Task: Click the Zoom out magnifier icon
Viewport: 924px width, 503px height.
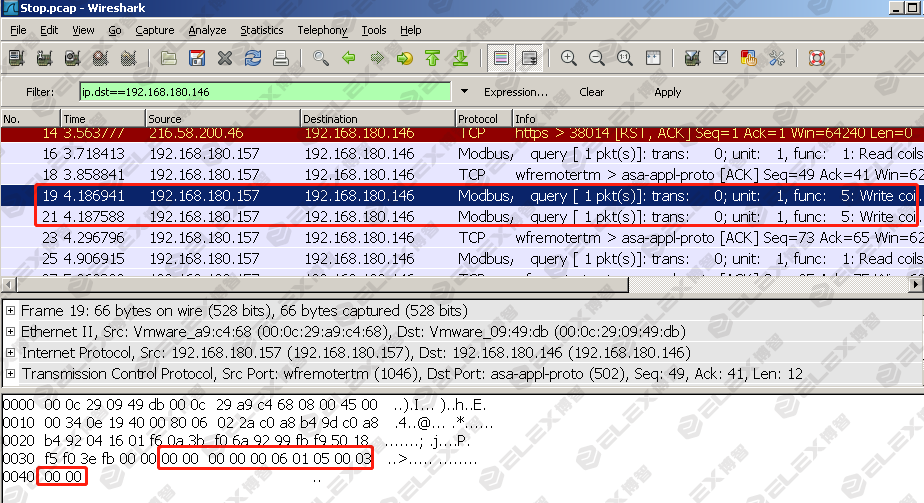Action: tap(597, 58)
